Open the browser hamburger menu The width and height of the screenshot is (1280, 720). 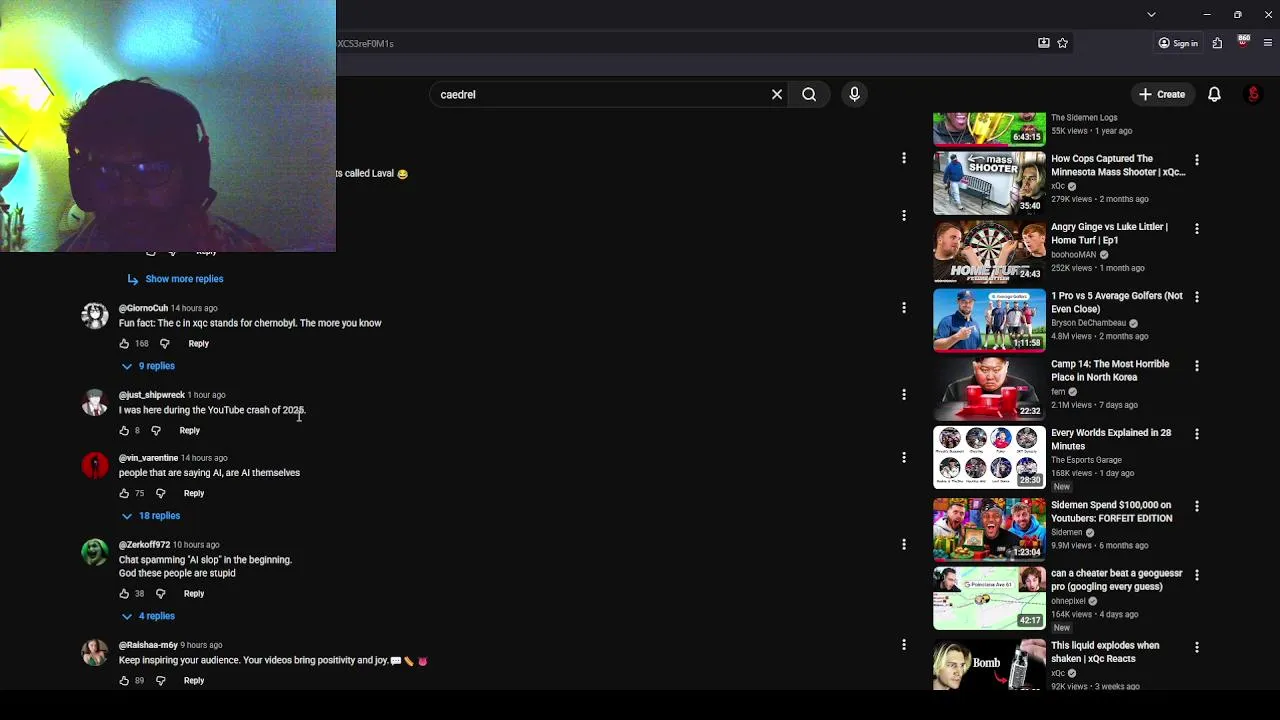click(x=1268, y=43)
